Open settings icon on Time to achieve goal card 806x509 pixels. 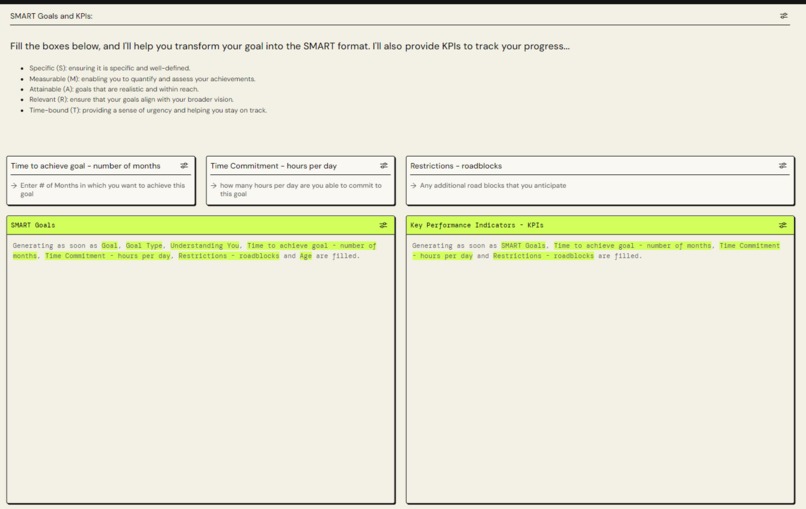tap(184, 166)
